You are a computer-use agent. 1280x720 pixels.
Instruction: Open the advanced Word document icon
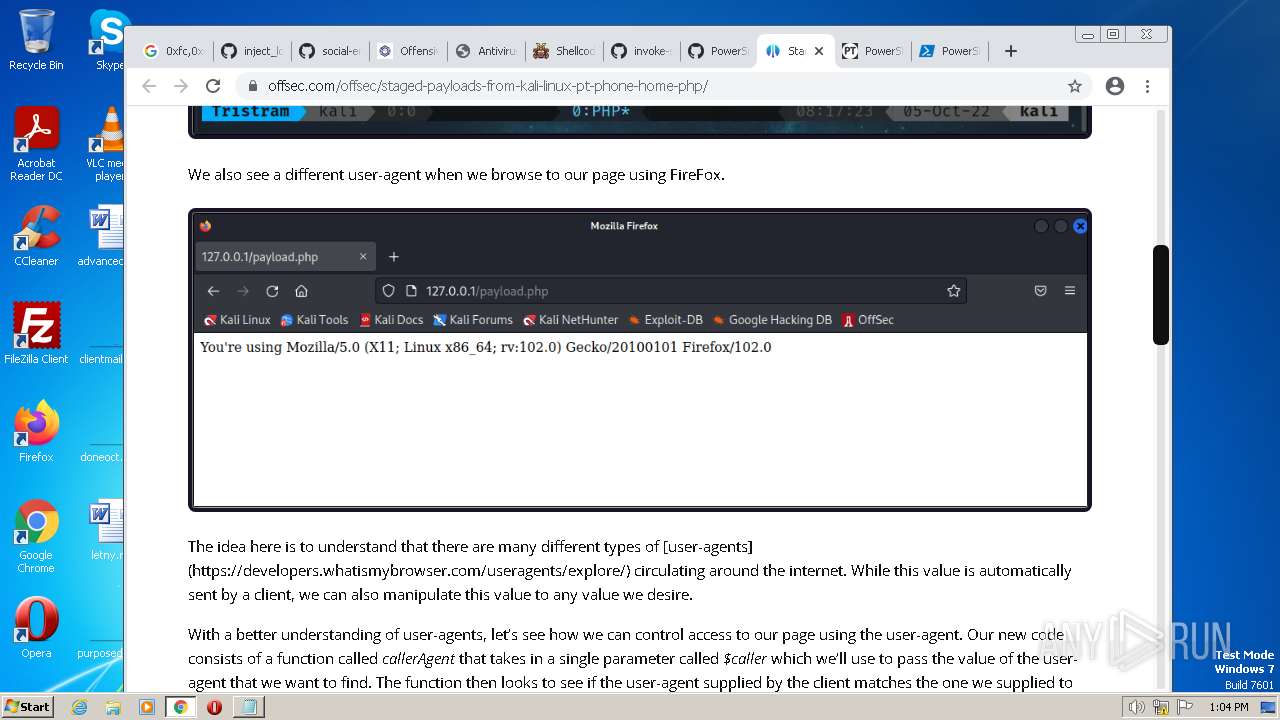pyautogui.click(x=103, y=236)
